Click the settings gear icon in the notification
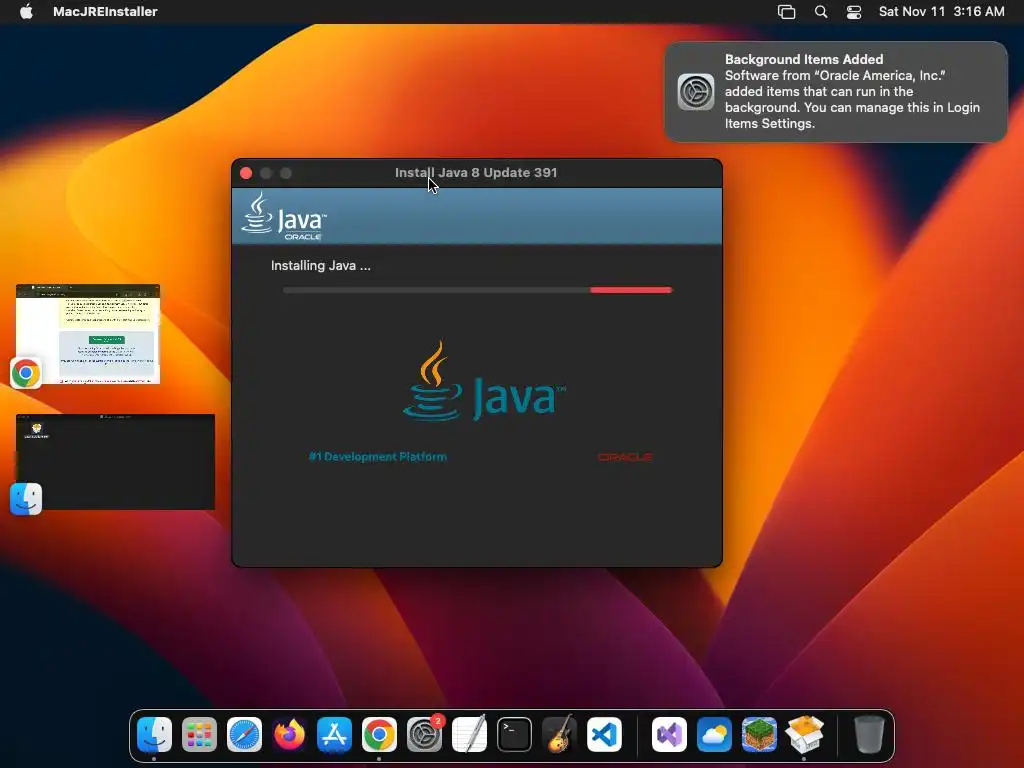This screenshot has width=1024, height=768. (x=696, y=91)
